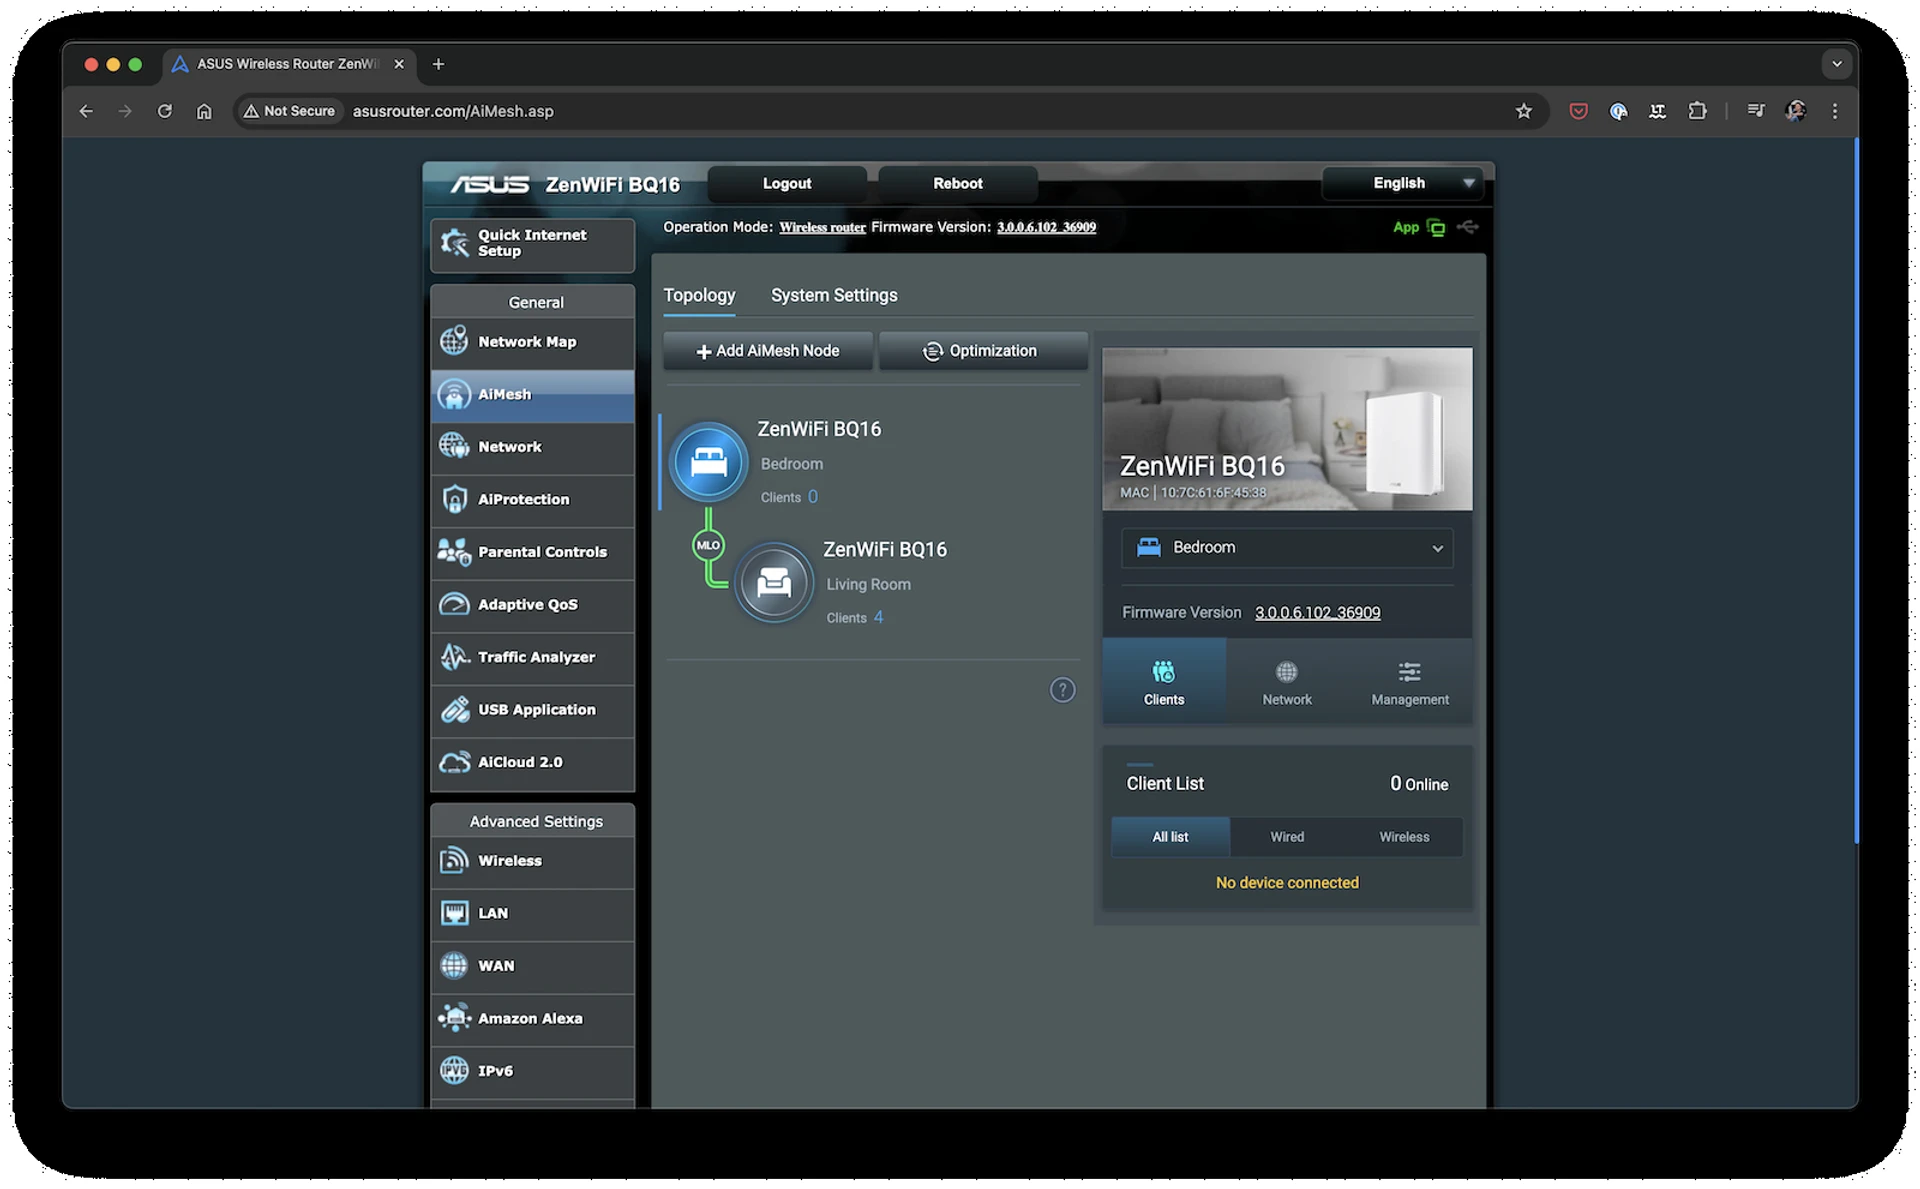The height and width of the screenshot is (1189, 1920).
Task: Open firmware version link in header
Action: click(x=1046, y=228)
